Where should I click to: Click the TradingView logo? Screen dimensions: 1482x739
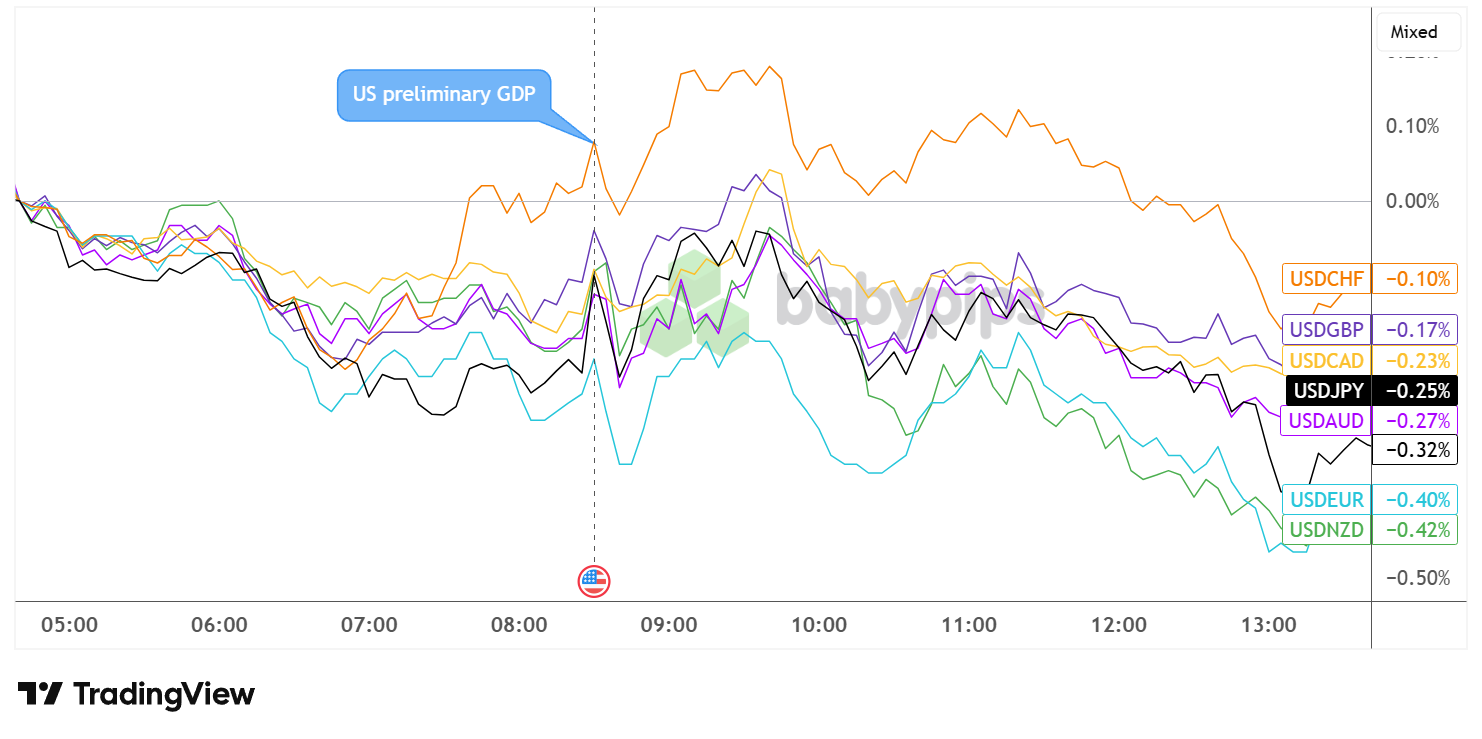(136, 694)
